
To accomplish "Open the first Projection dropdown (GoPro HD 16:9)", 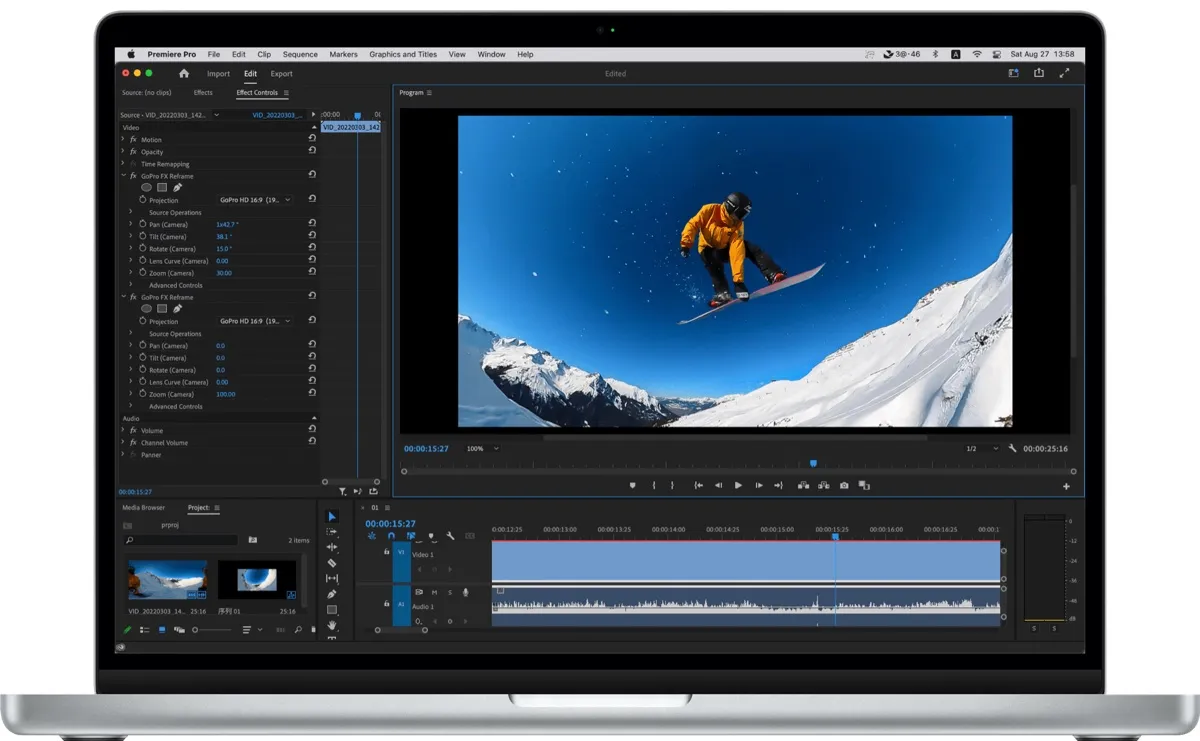I will (x=256, y=200).
